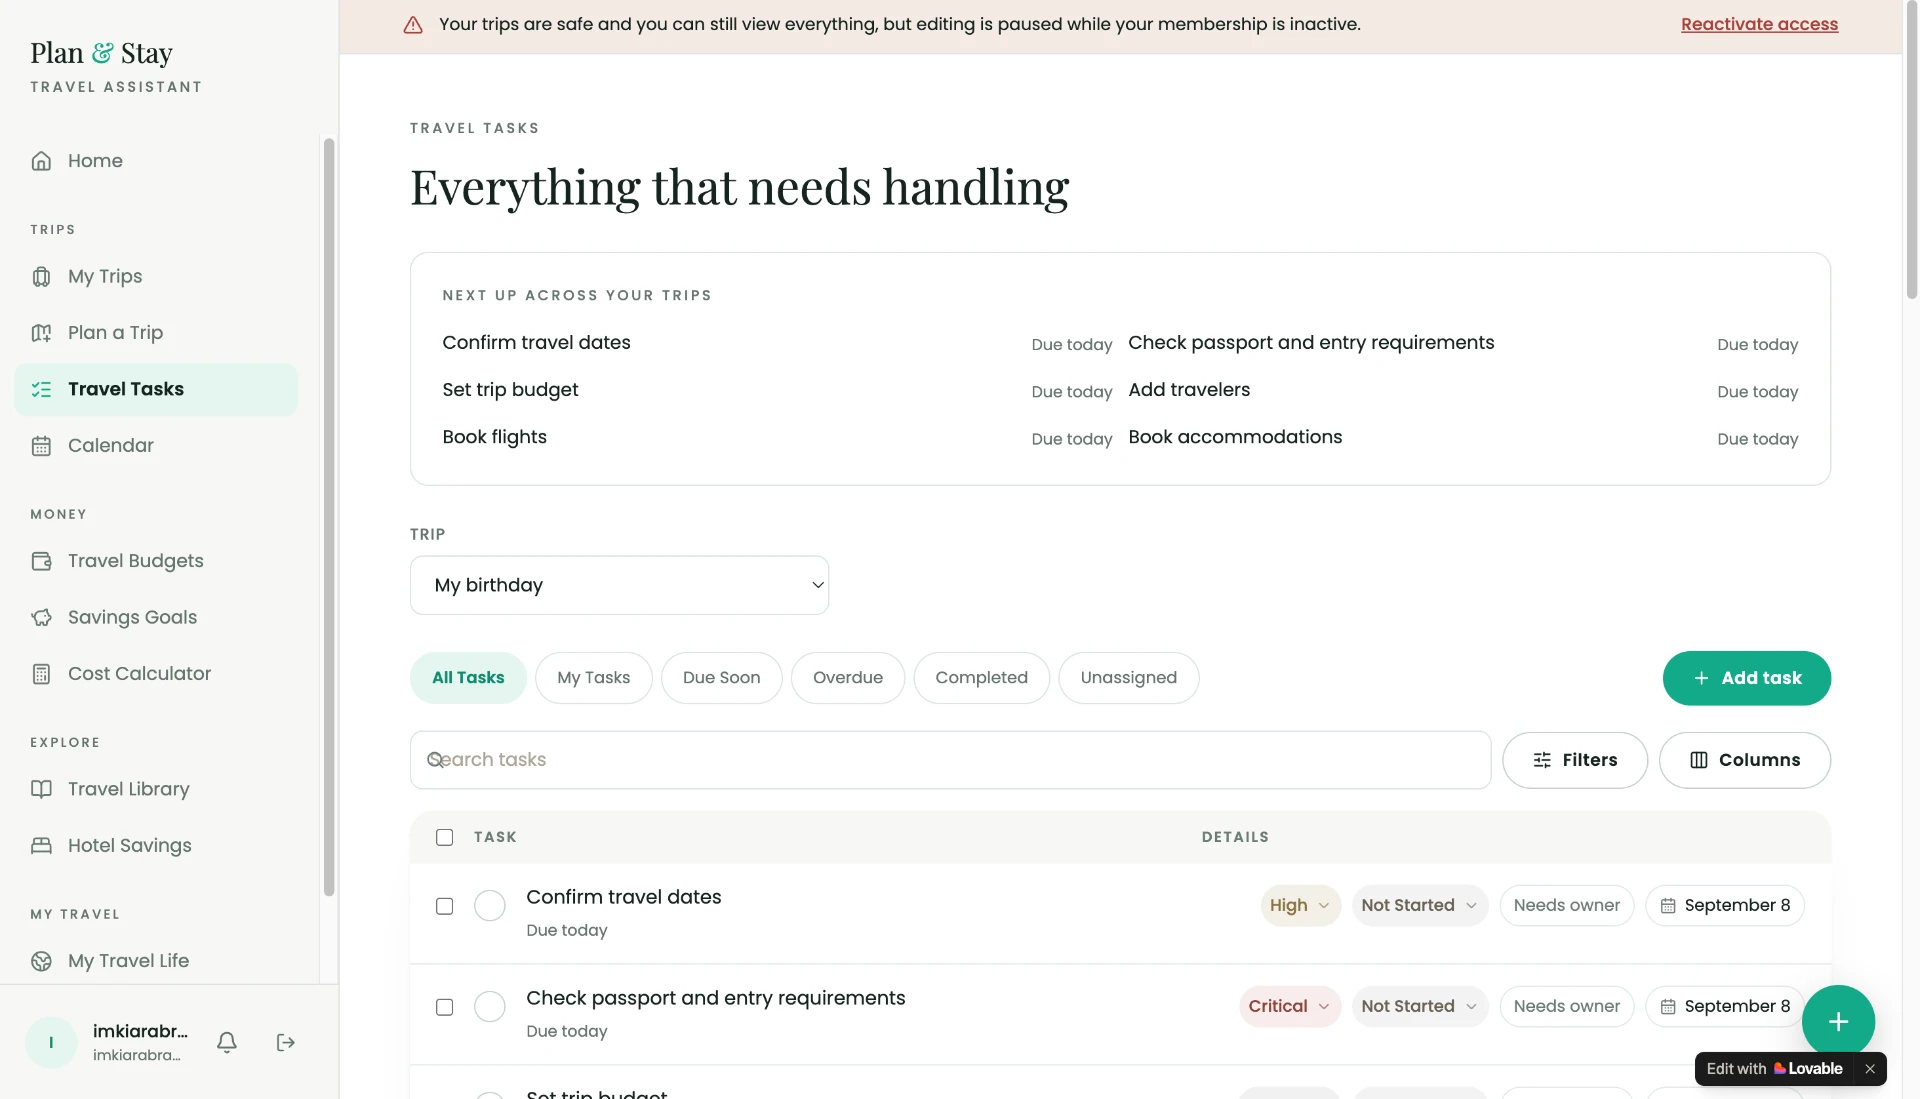Open the Filters button
The image size is (1920, 1099).
[x=1574, y=760]
